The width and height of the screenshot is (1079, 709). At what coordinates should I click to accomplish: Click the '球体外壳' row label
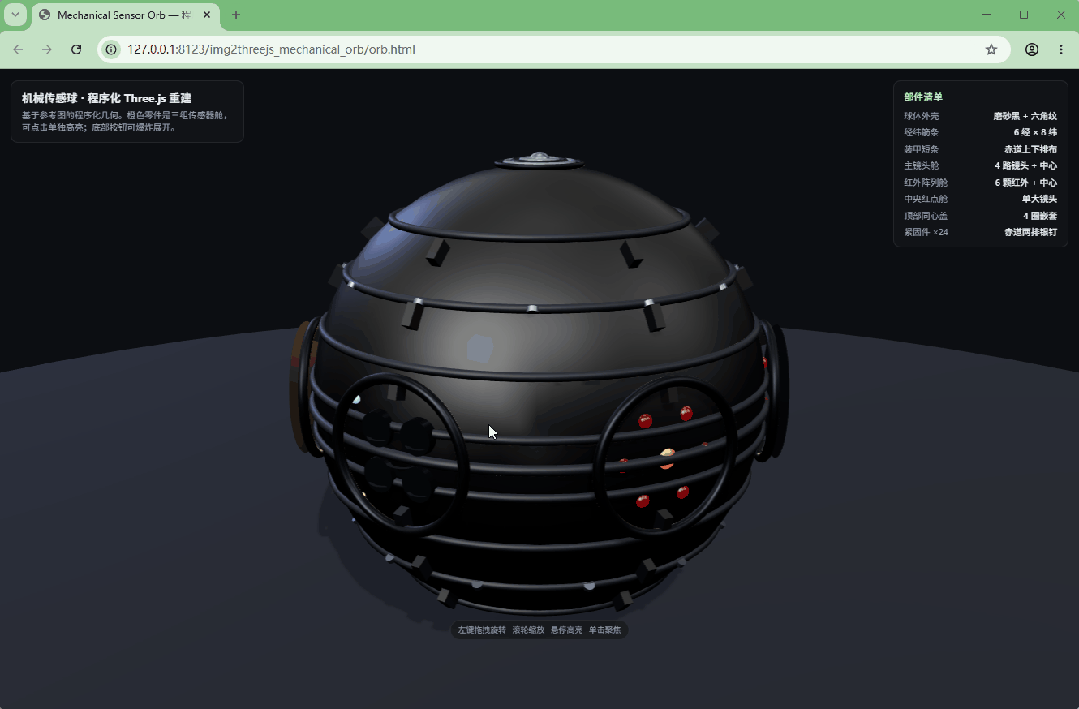tap(921, 116)
